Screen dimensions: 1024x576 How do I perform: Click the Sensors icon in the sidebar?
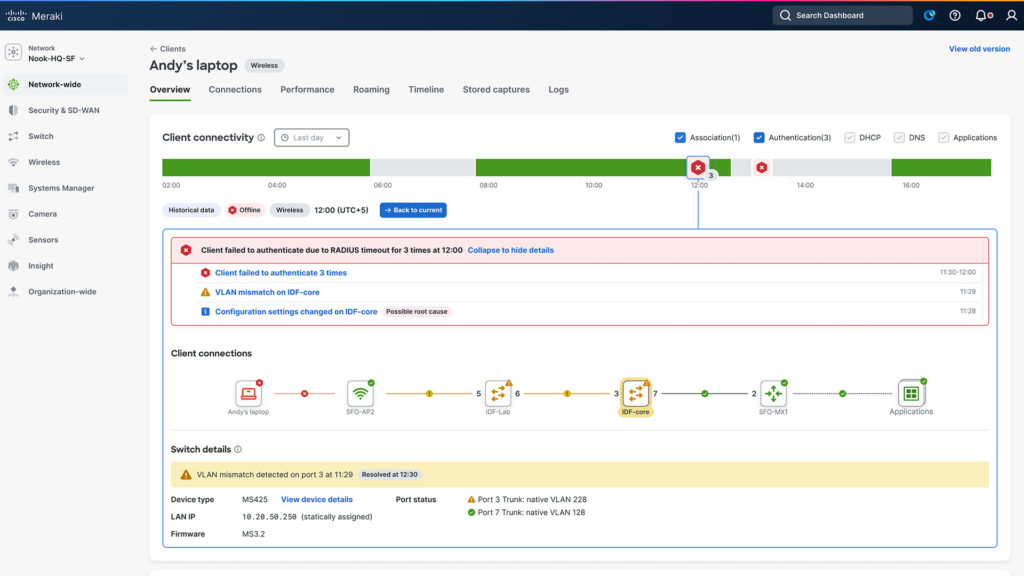click(x=12, y=240)
